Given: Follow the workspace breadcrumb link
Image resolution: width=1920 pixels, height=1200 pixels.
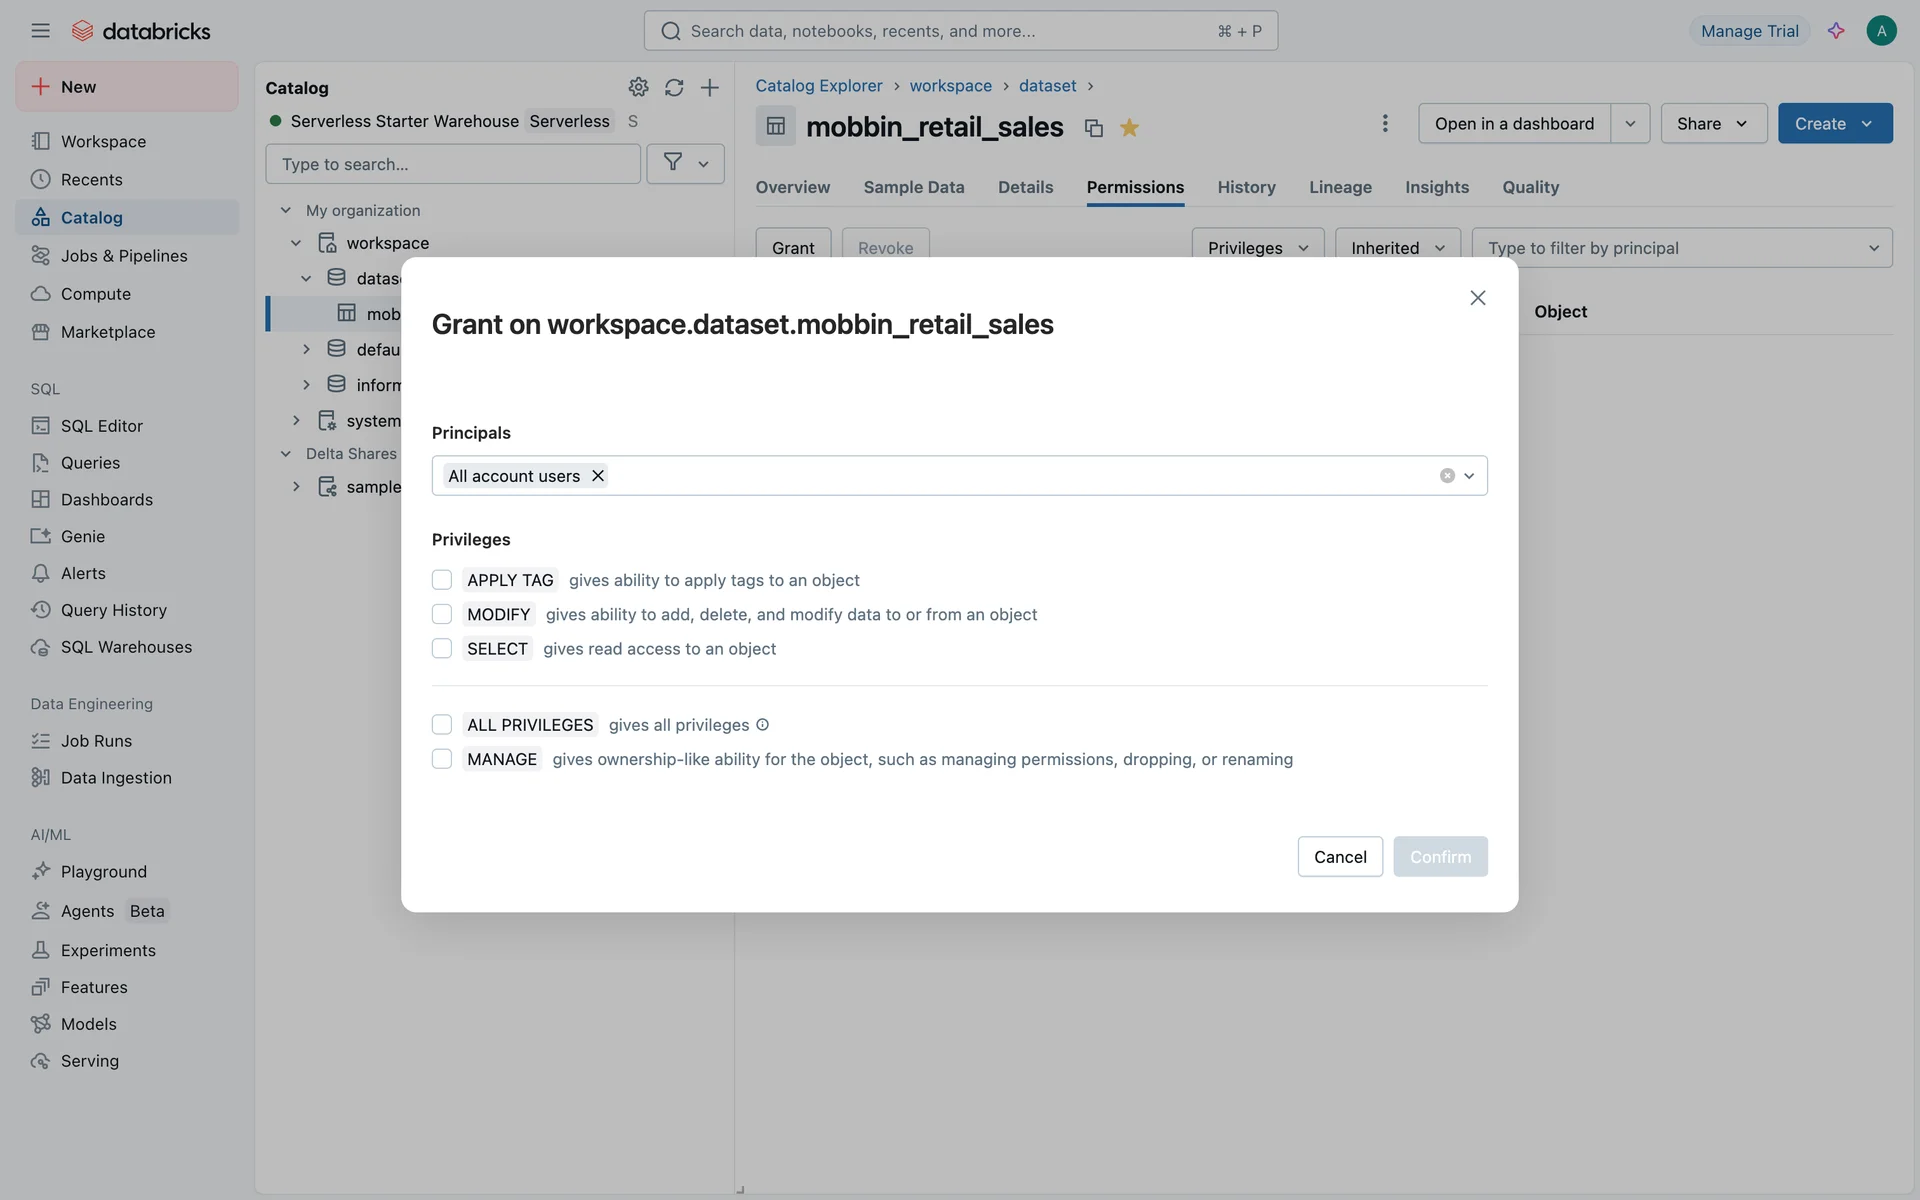Looking at the screenshot, I should (x=950, y=86).
